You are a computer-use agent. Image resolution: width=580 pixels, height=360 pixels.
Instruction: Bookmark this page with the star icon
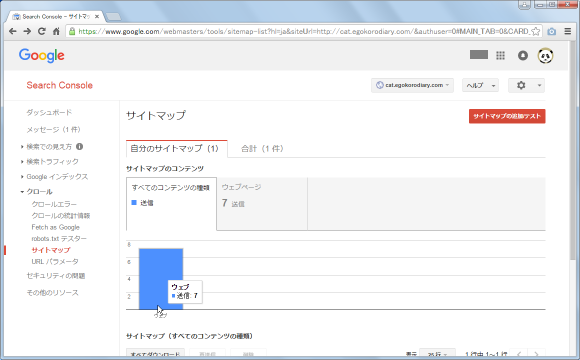pos(536,31)
